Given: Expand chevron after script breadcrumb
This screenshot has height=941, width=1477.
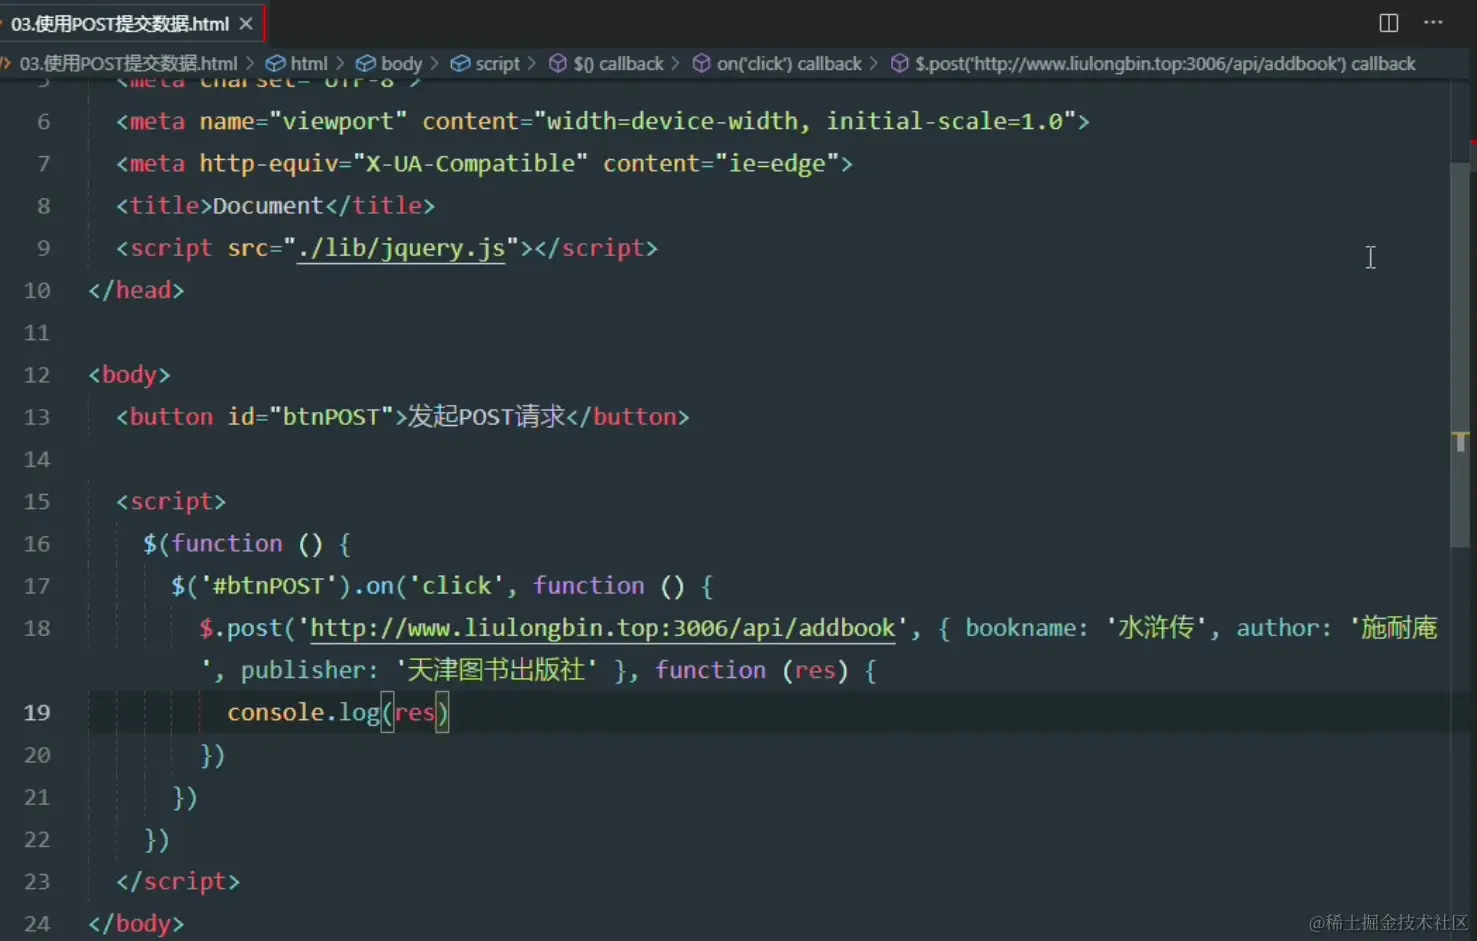Looking at the screenshot, I should tap(532, 63).
